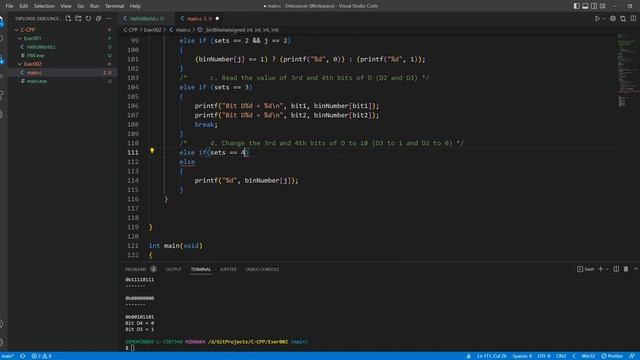Toggle bottom panel layout icon

(x=585, y=6)
